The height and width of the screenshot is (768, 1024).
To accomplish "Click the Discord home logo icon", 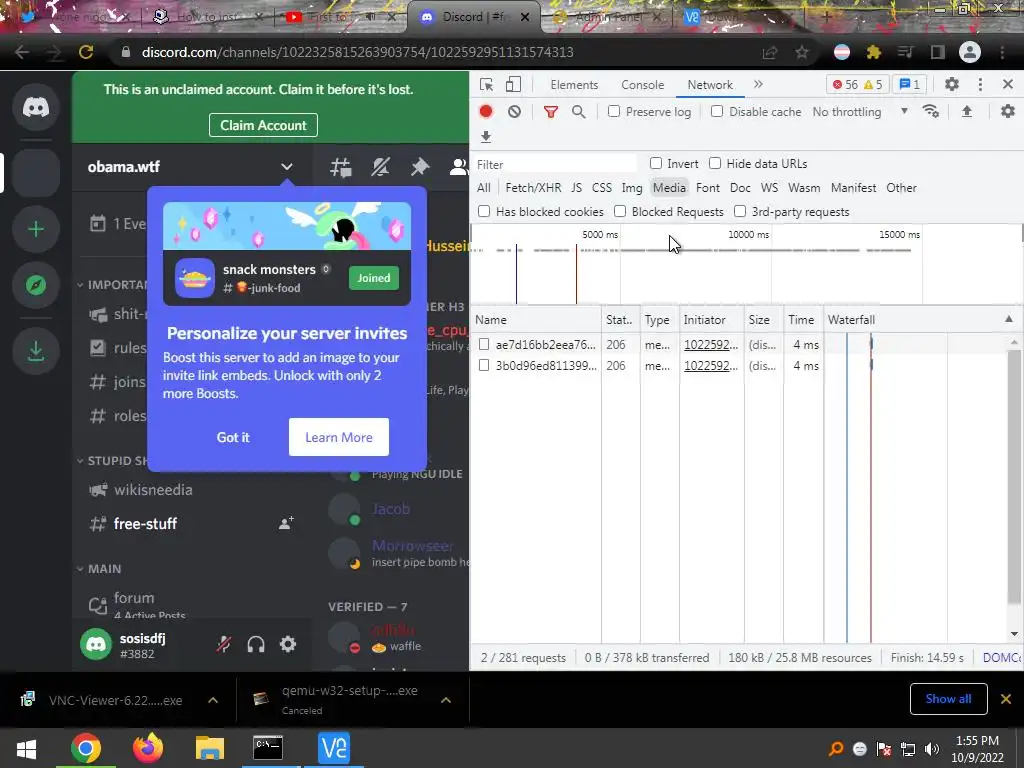I will tap(36, 106).
